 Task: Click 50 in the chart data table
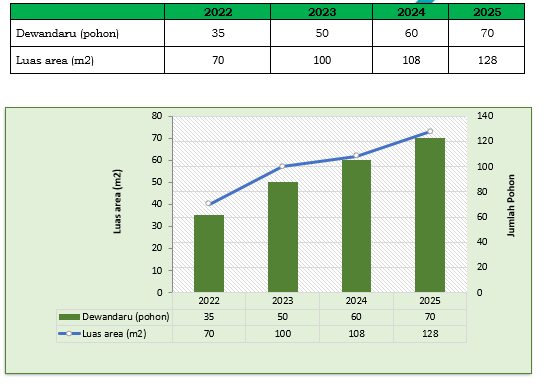click(283, 317)
